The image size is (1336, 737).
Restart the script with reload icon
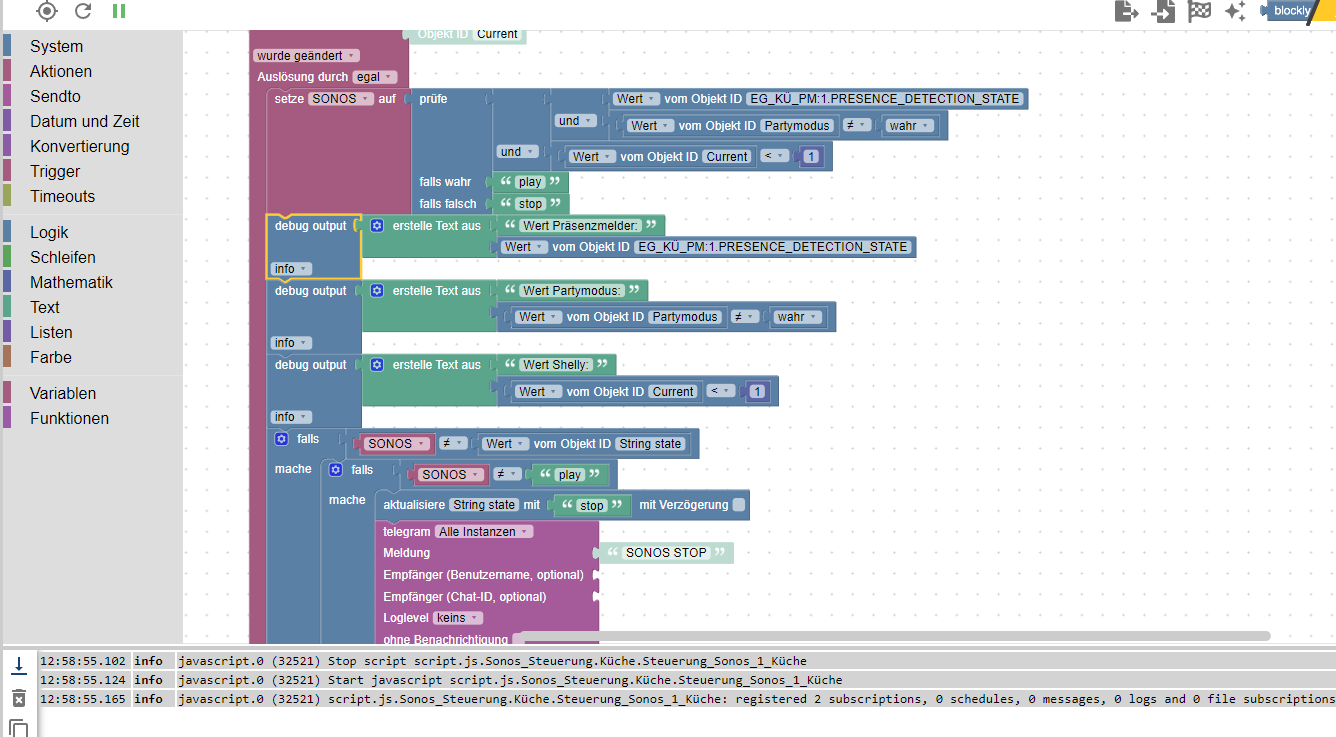(83, 11)
